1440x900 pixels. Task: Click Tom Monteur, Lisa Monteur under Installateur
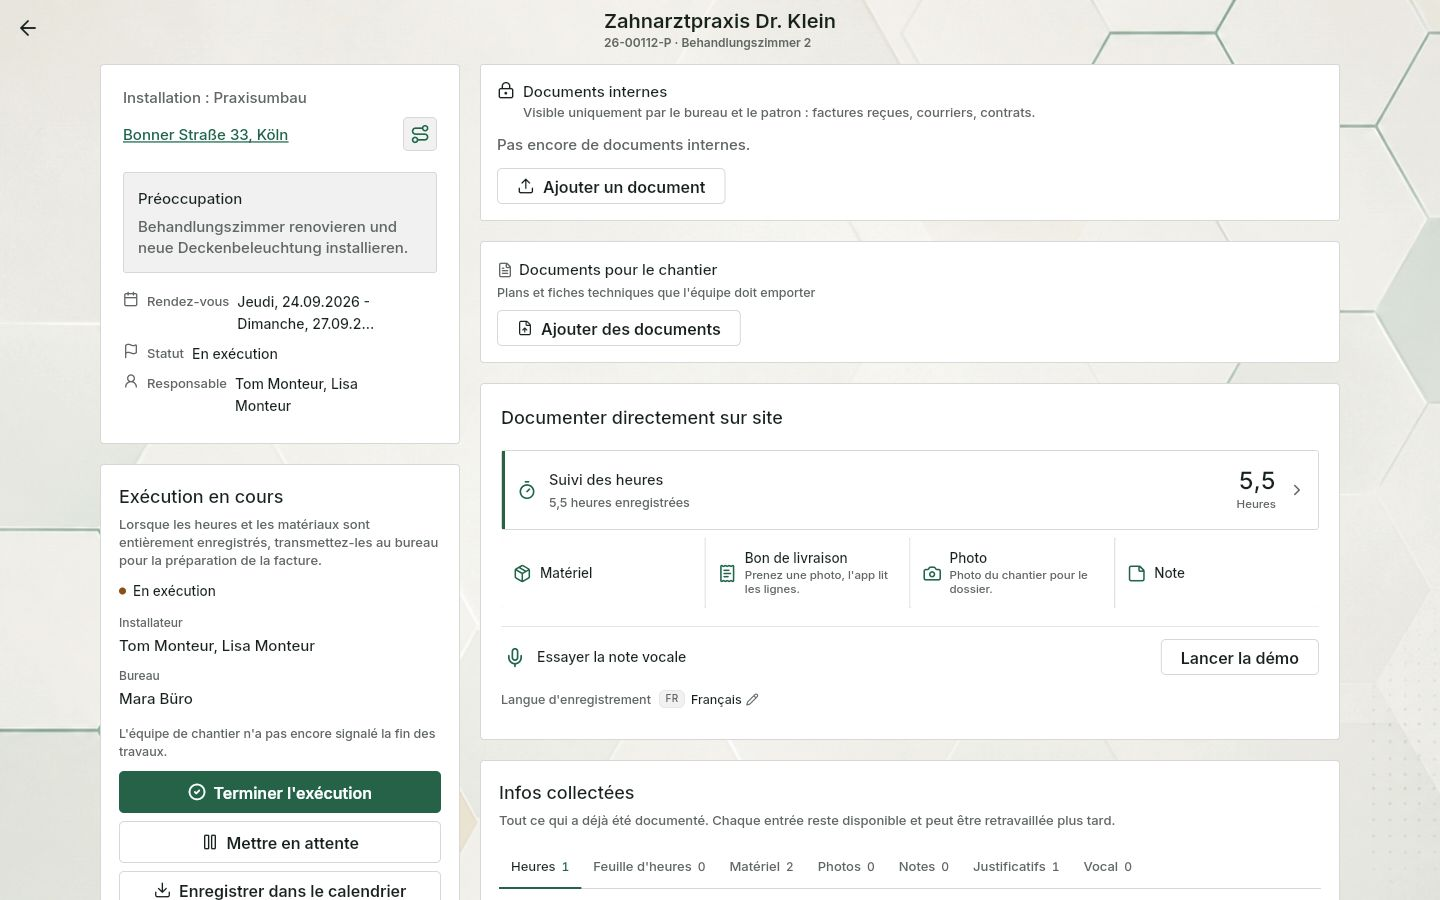[x=217, y=646]
